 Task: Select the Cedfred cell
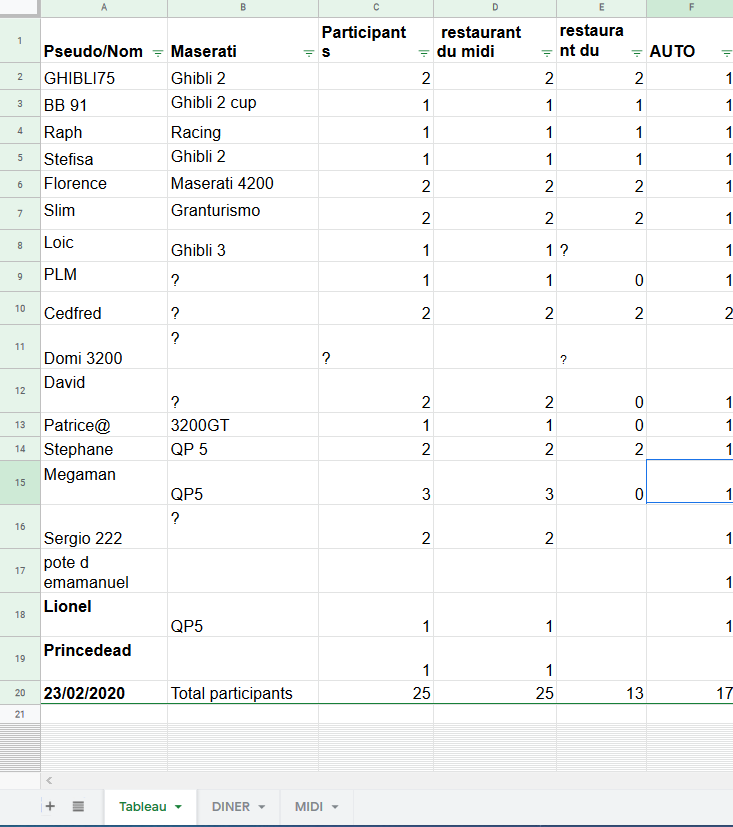click(104, 309)
